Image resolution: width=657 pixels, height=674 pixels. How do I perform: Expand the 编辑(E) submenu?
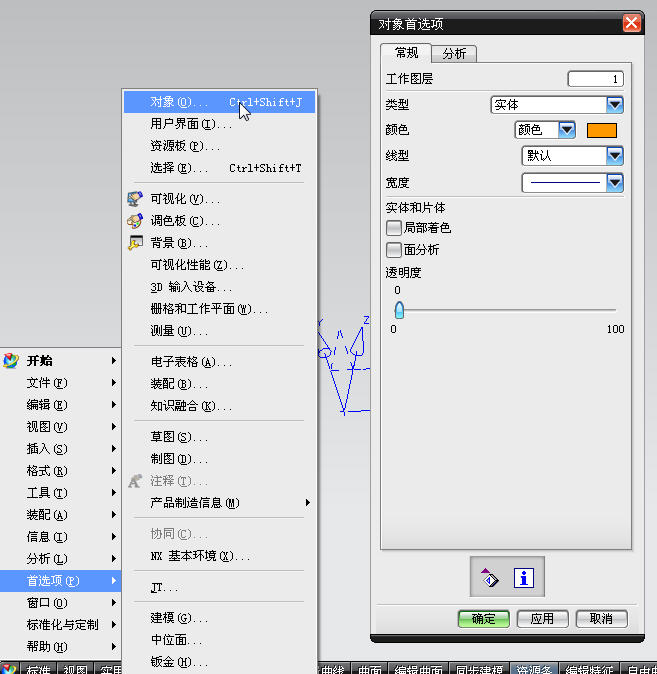[60, 404]
